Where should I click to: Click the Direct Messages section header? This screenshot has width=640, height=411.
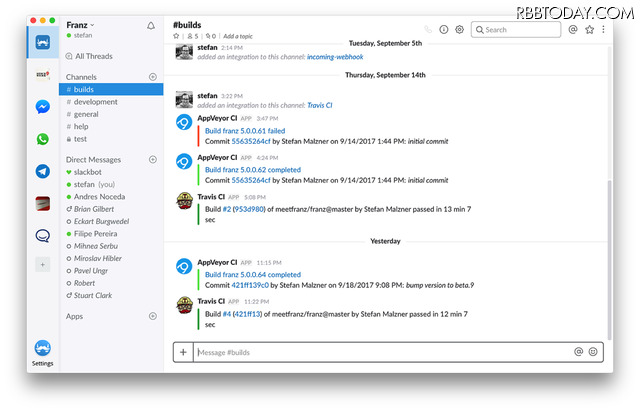tap(93, 160)
